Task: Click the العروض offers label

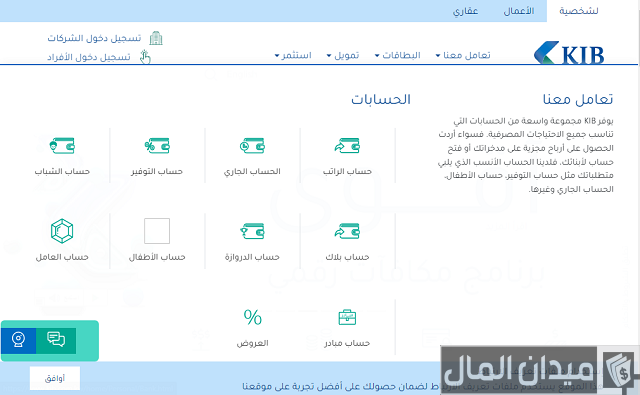Action: (252, 343)
